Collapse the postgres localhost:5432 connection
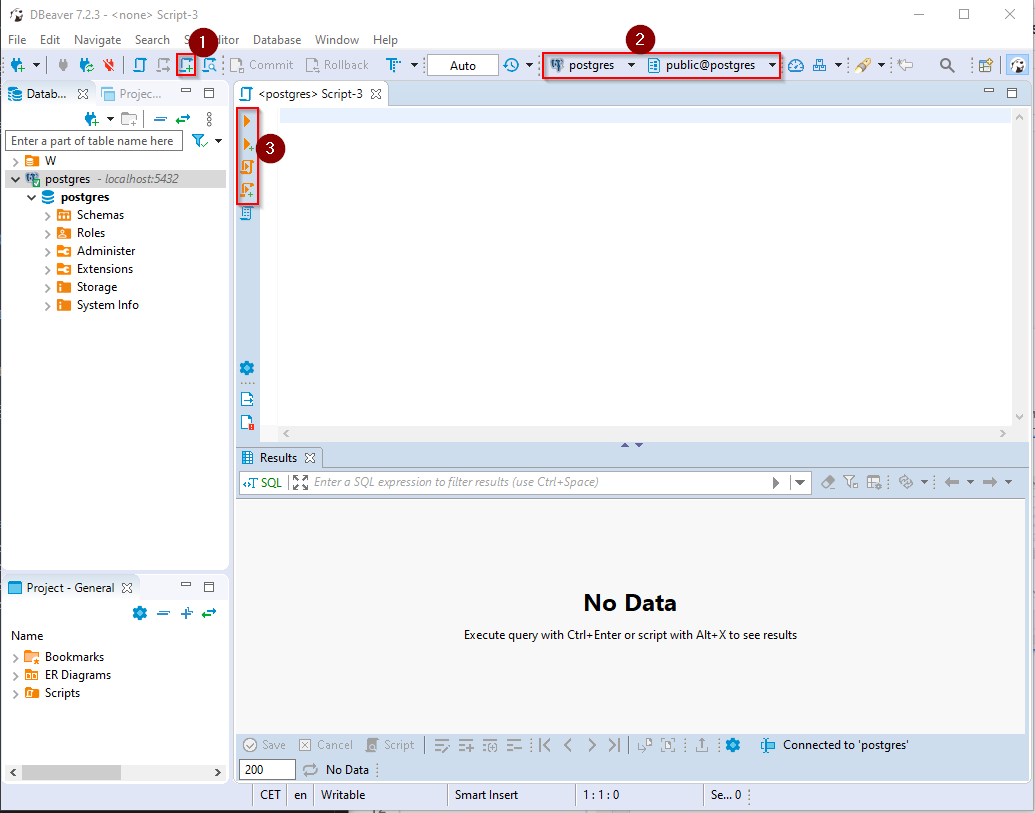The image size is (1035, 813). [16, 179]
